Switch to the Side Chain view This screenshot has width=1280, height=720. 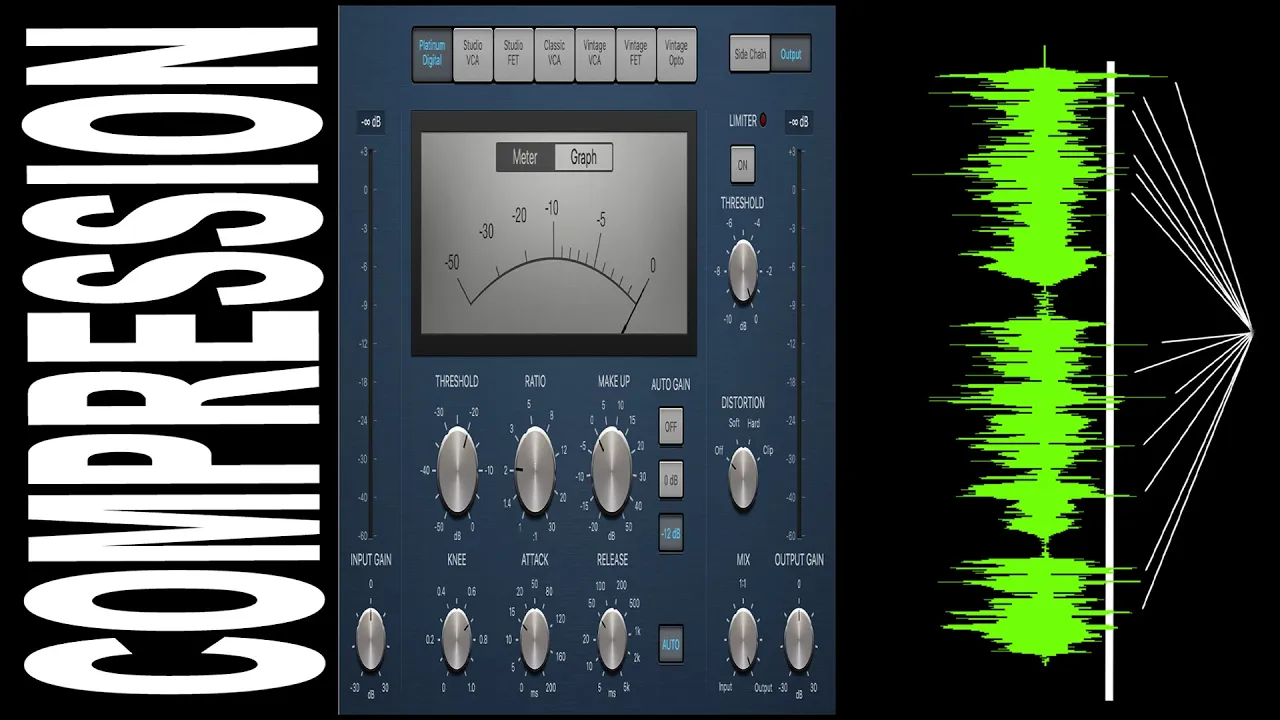pyautogui.click(x=750, y=54)
